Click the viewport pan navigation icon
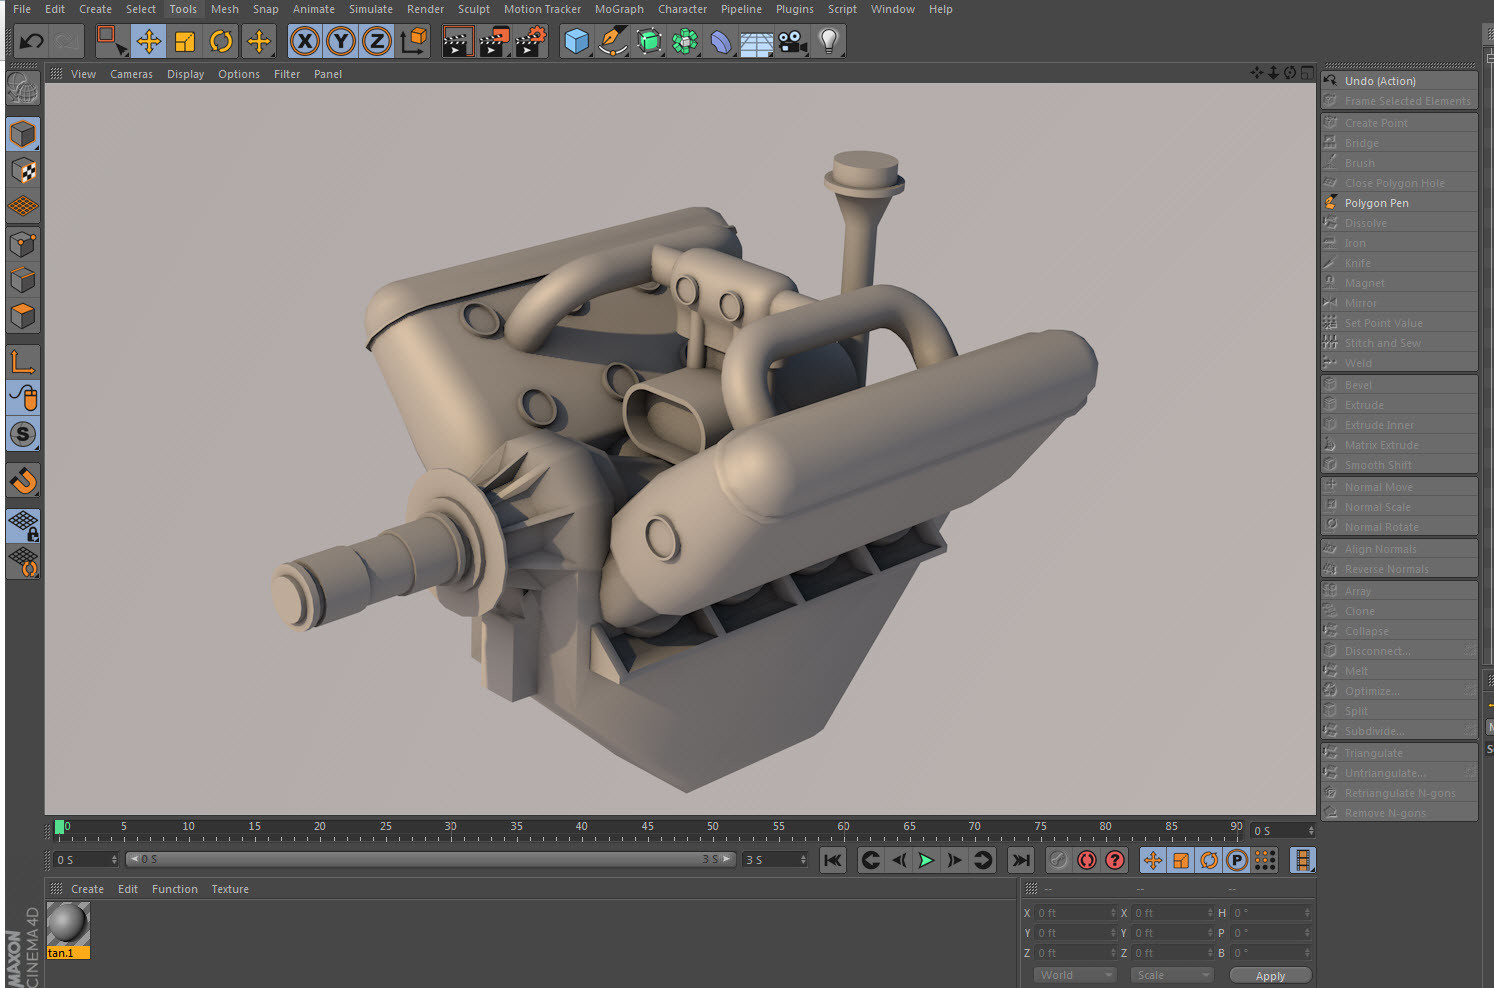The image size is (1494, 988). [1257, 73]
